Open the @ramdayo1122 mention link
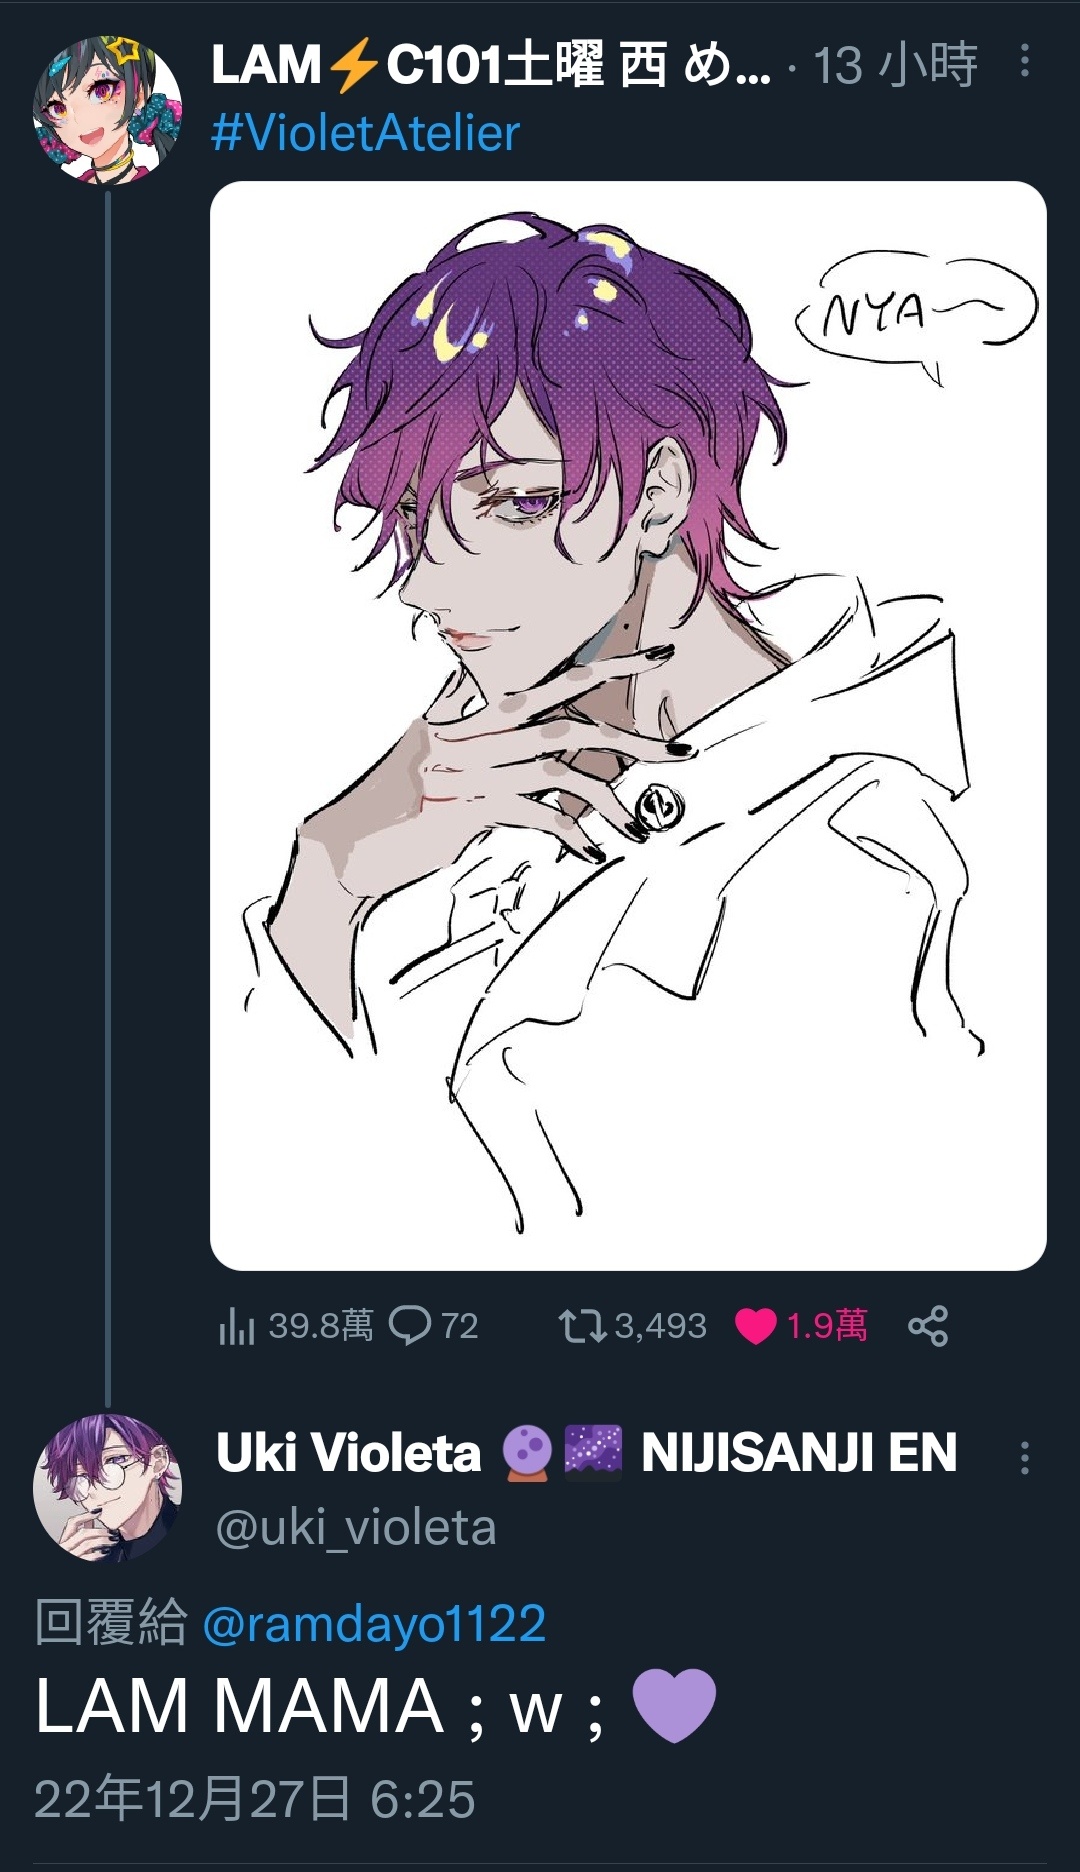Screen dimensions: 1080x1872 [x=374, y=1623]
